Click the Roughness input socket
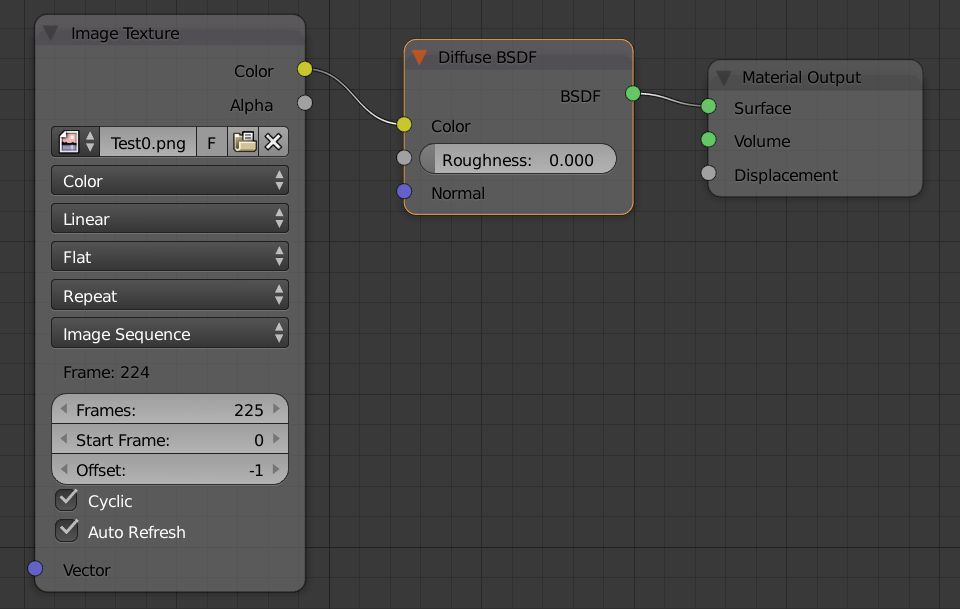 404,158
